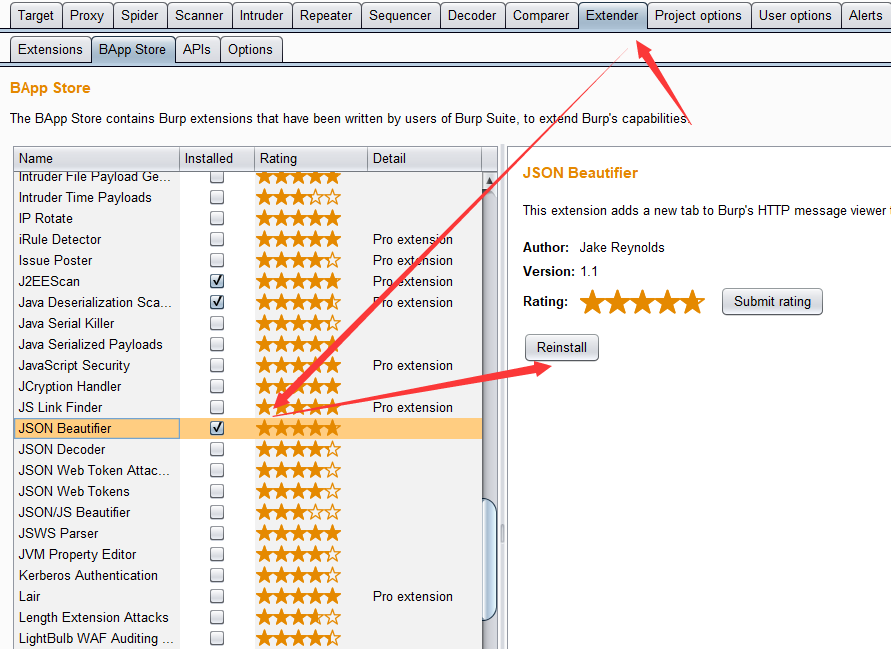Toggle Java Serial Killer checkbox
This screenshot has height=649, width=891.
point(216,323)
